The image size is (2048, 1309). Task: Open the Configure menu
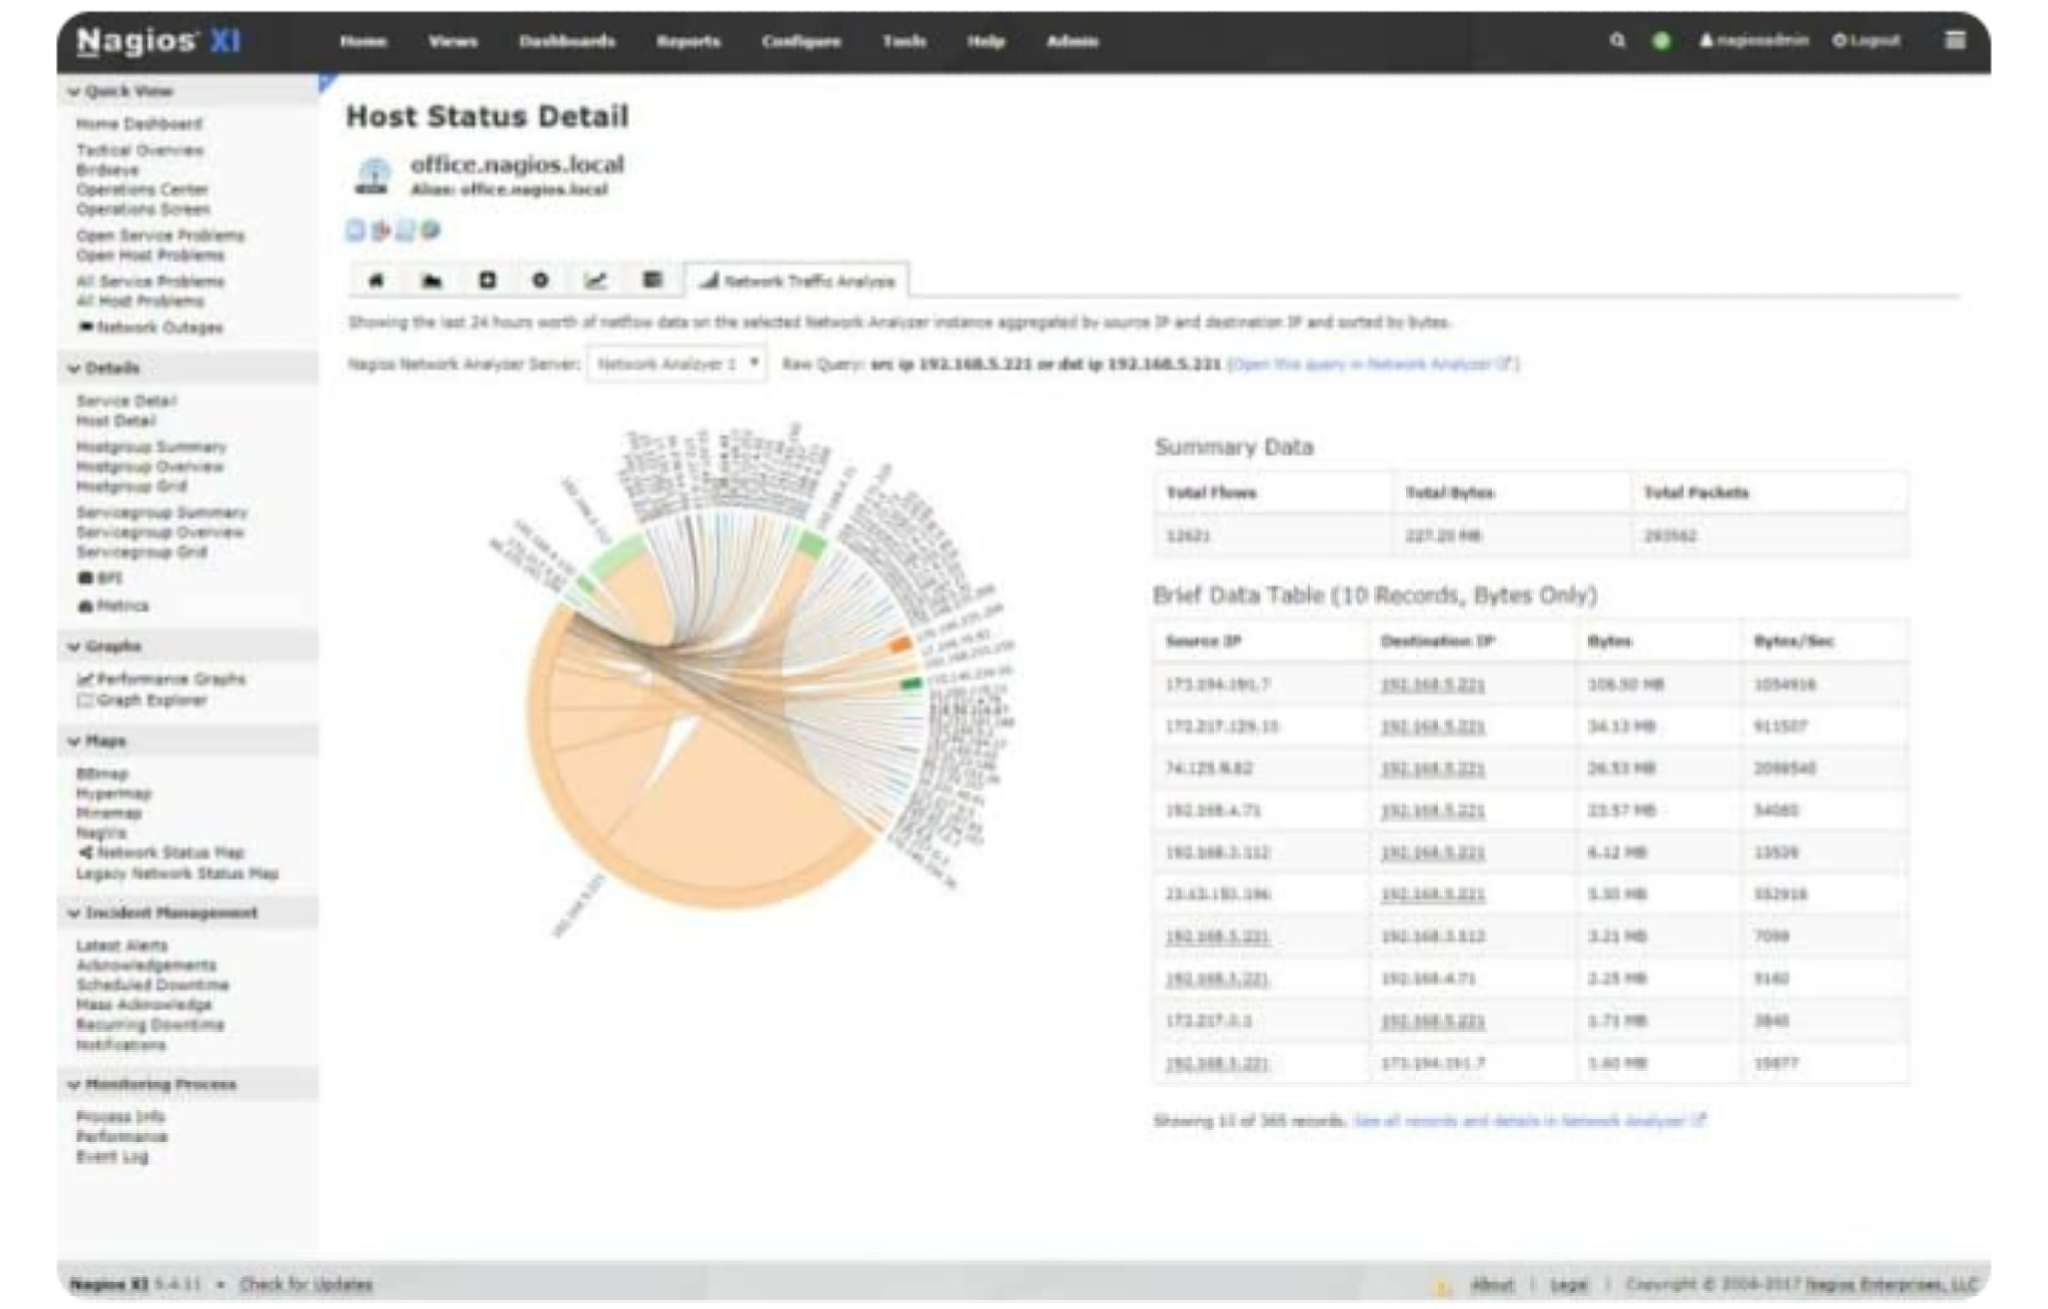click(x=801, y=41)
